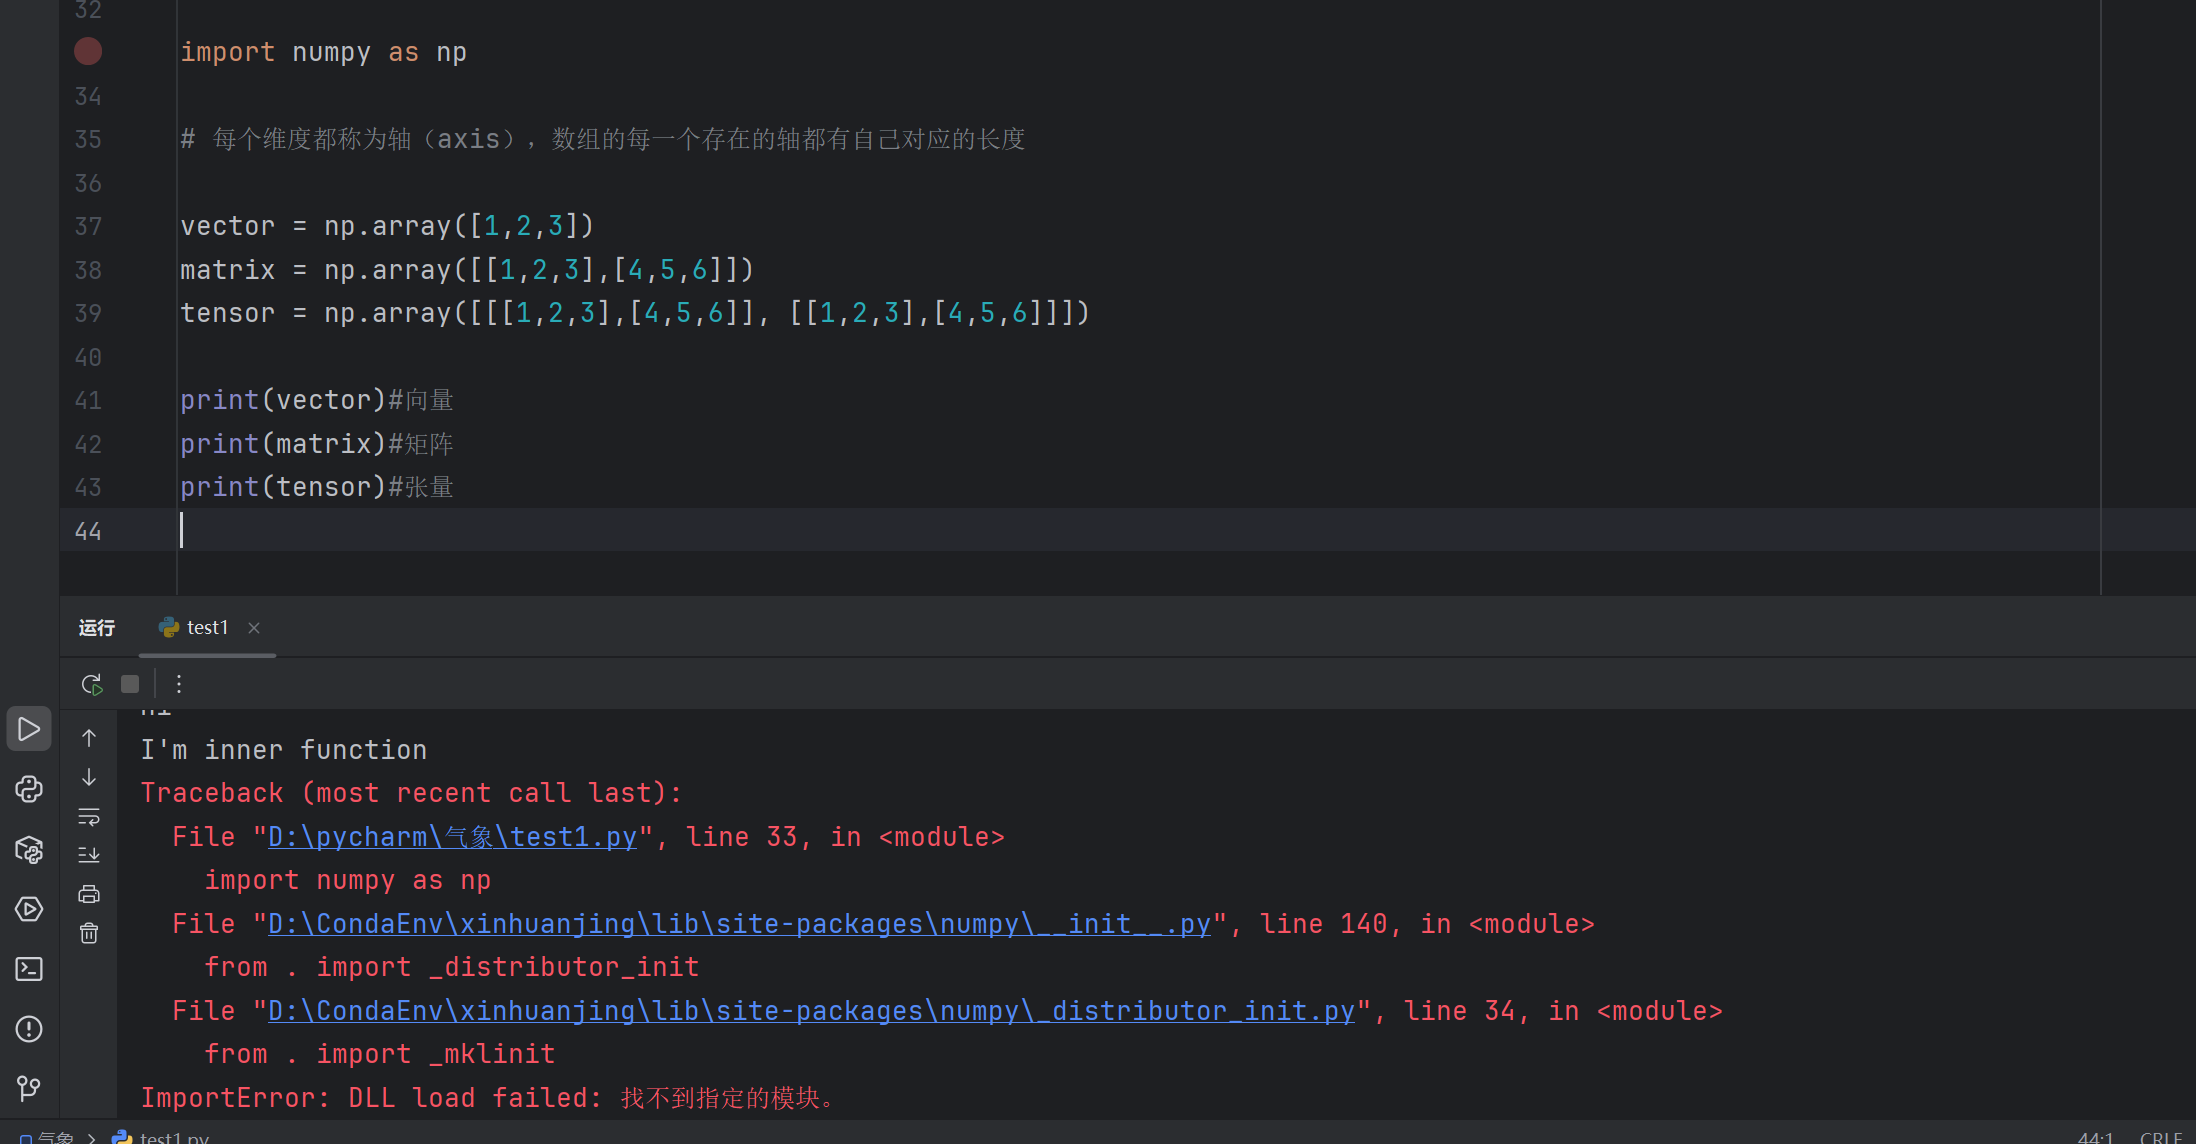Click the print output icon in console

point(89,894)
